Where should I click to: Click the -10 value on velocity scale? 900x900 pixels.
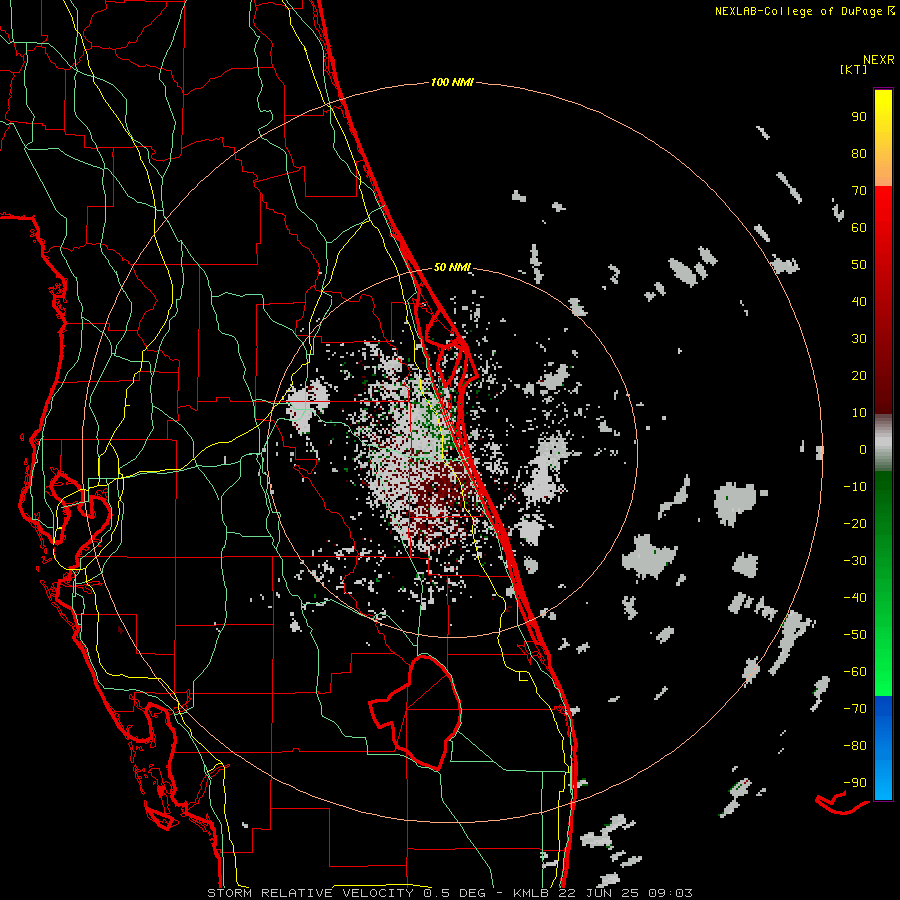click(855, 487)
